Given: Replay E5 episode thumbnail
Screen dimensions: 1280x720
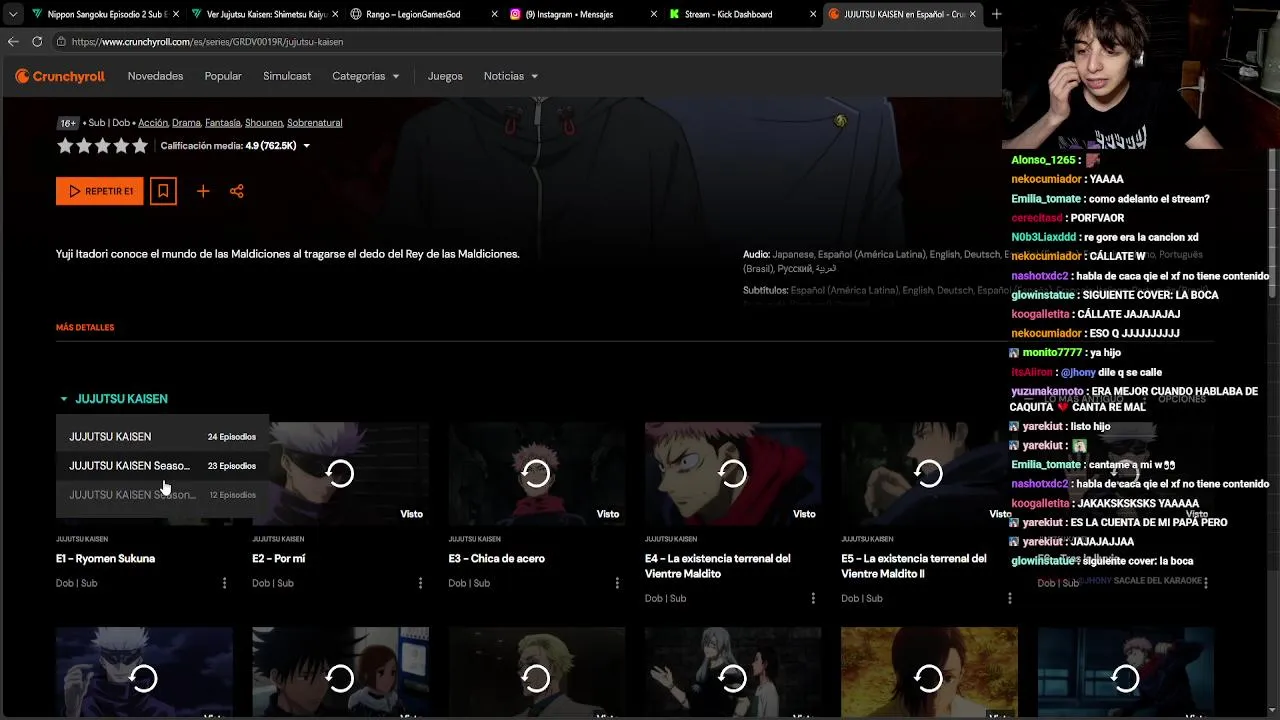Looking at the screenshot, I should pos(929,473).
